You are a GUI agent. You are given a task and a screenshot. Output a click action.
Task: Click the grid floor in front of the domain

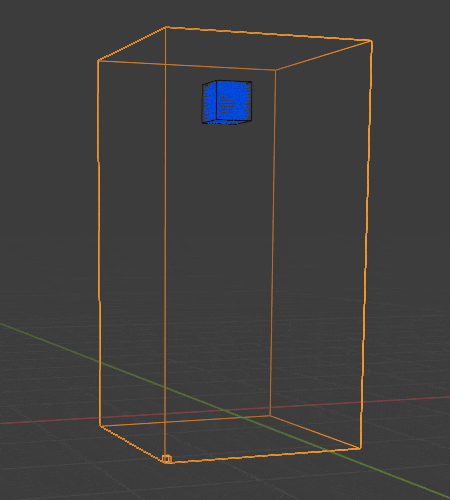pyautogui.click(x=233, y=480)
